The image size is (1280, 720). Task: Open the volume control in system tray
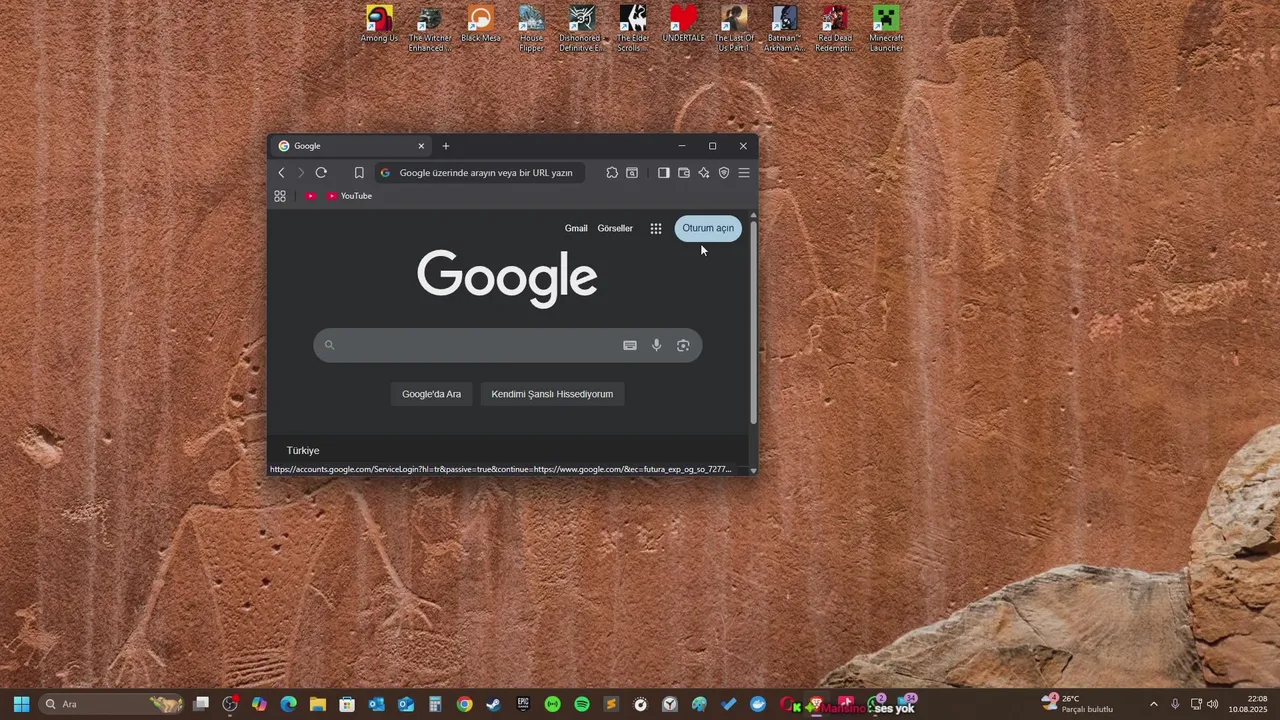click(x=1213, y=704)
